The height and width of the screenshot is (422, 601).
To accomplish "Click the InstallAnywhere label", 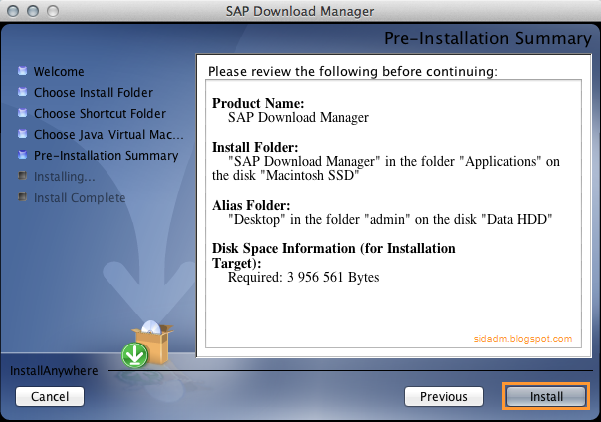I will [54, 371].
